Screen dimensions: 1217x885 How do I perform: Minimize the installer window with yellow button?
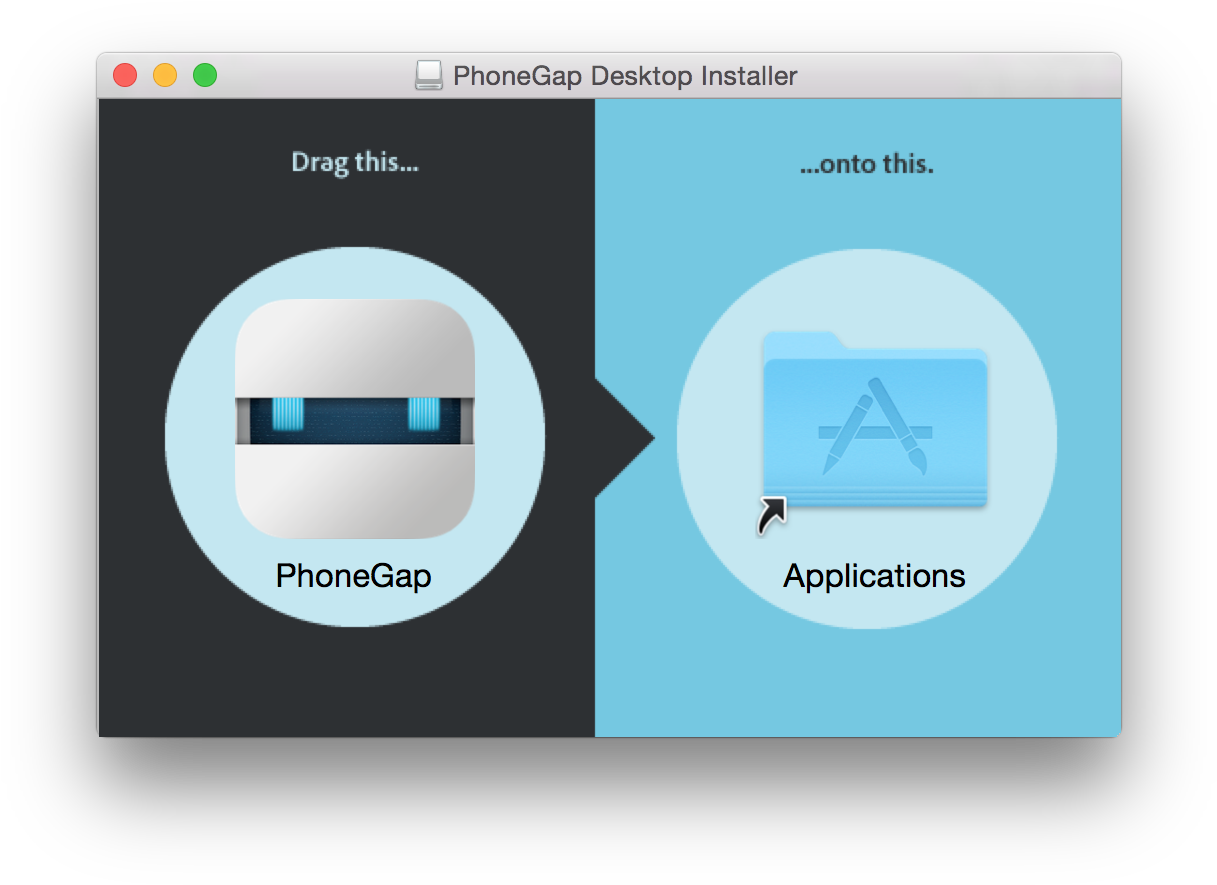(x=165, y=75)
